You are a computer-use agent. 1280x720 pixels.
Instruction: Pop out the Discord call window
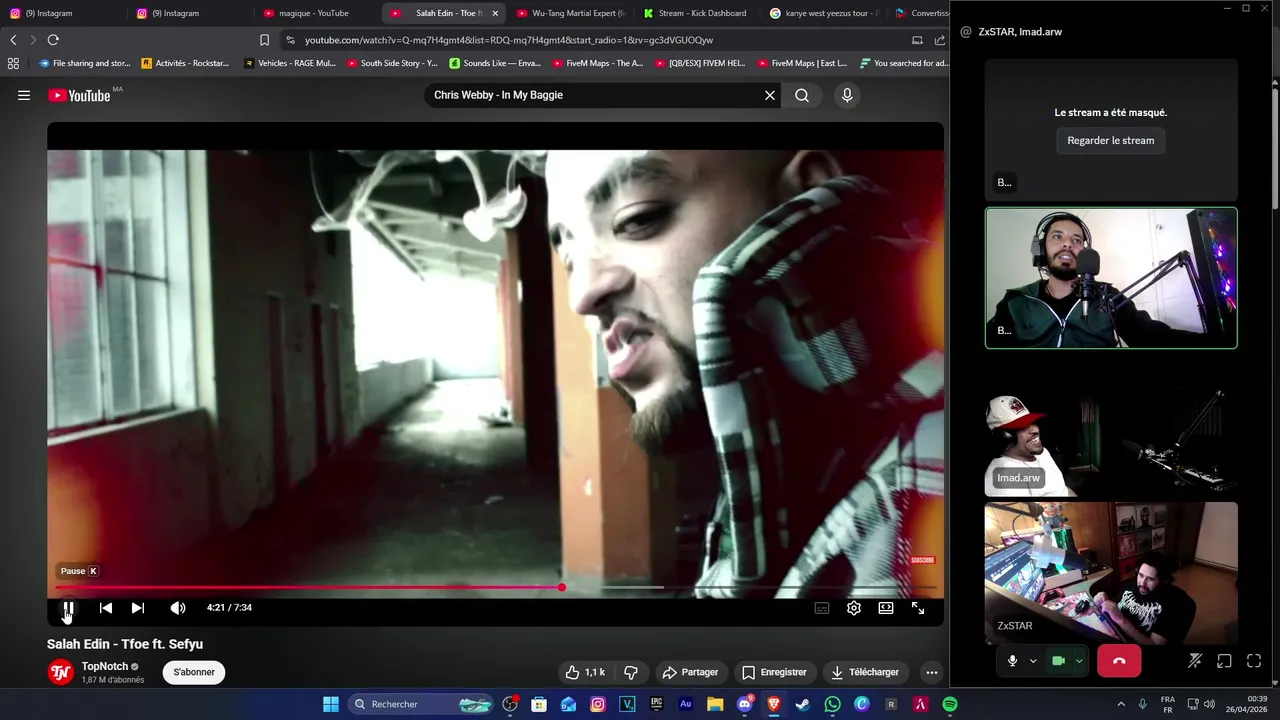pos(1224,661)
